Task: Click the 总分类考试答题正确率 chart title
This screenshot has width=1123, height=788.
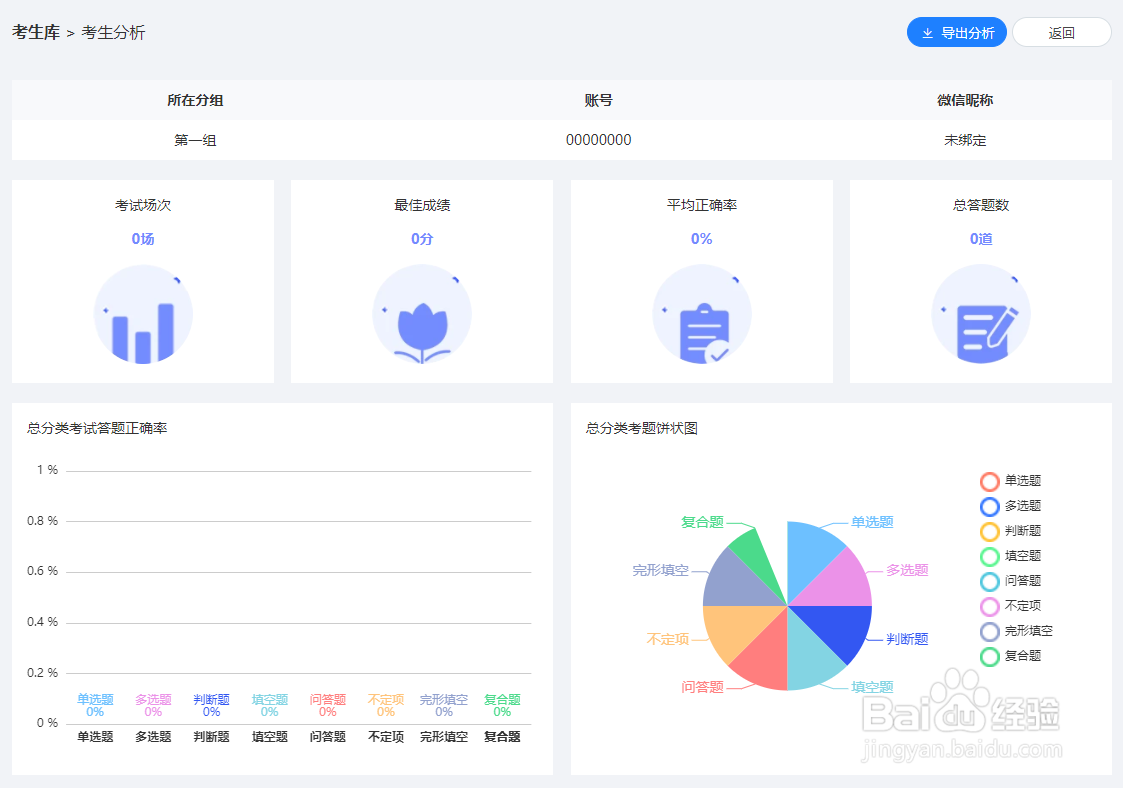Action: click(x=97, y=428)
